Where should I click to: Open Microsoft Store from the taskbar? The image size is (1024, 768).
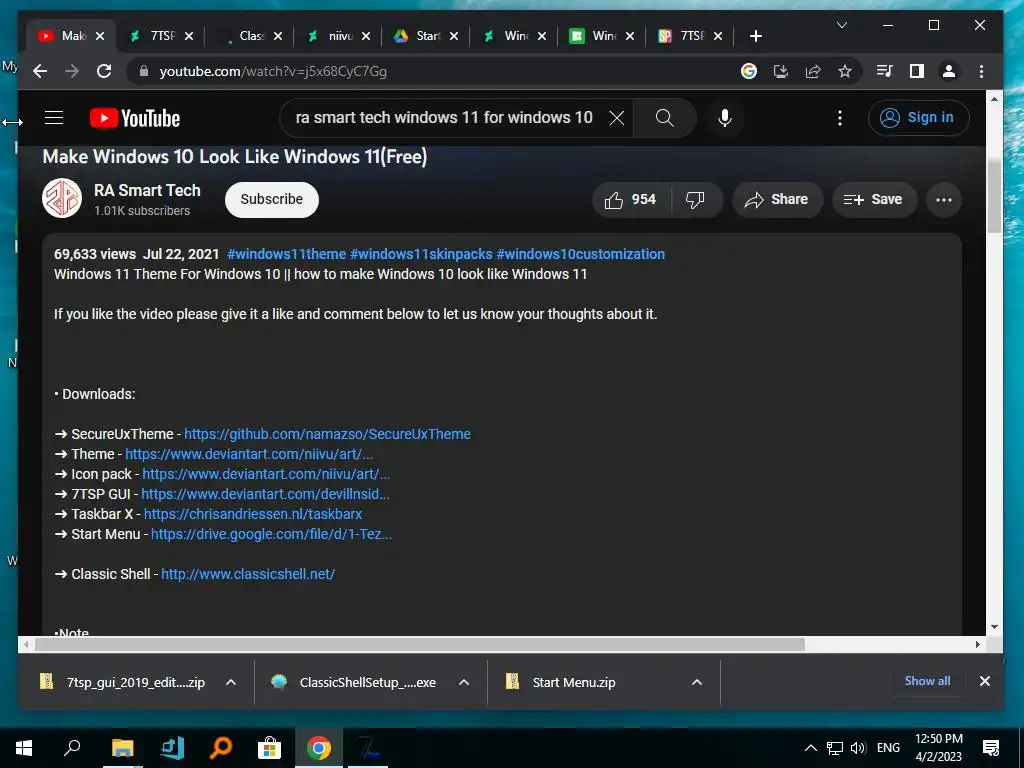point(269,748)
